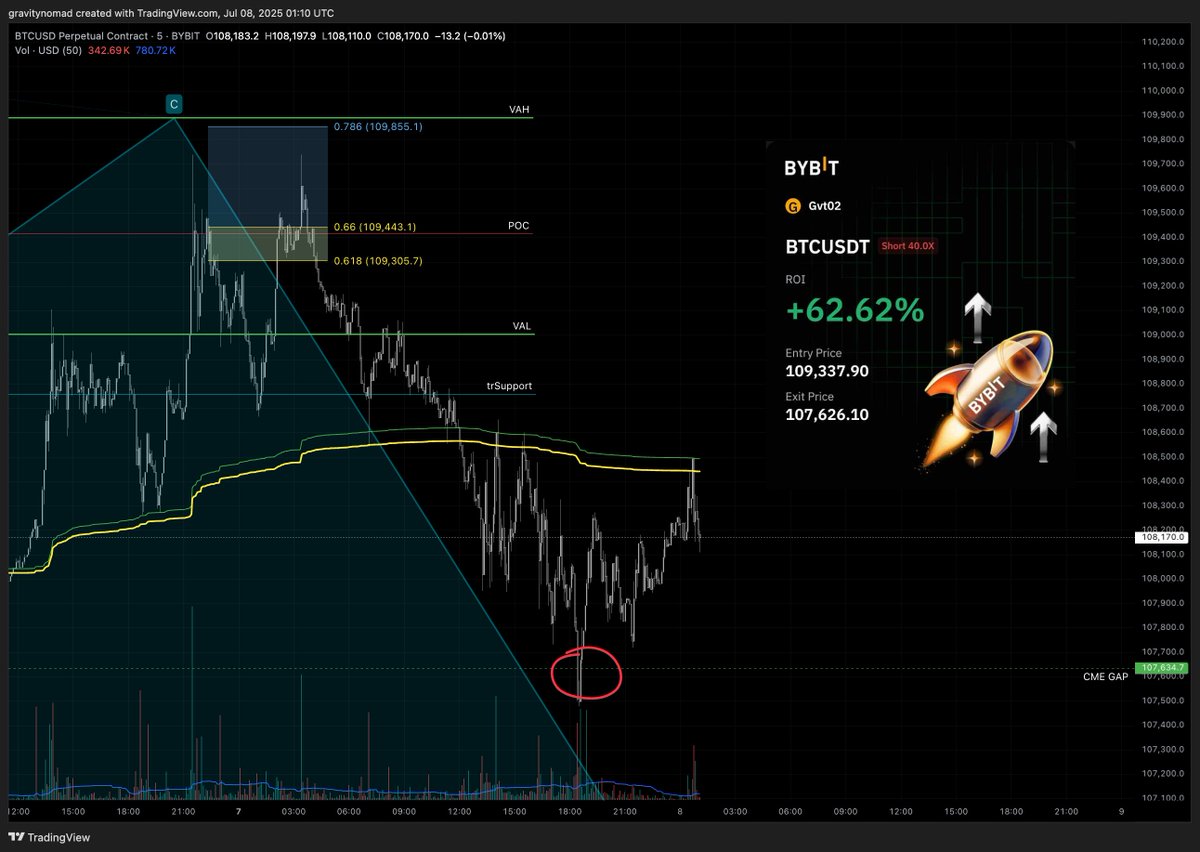Click the close value C108,170.0 in header

click(x=403, y=36)
